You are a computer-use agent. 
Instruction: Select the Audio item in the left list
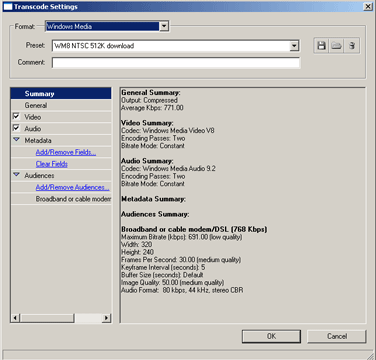(61, 129)
